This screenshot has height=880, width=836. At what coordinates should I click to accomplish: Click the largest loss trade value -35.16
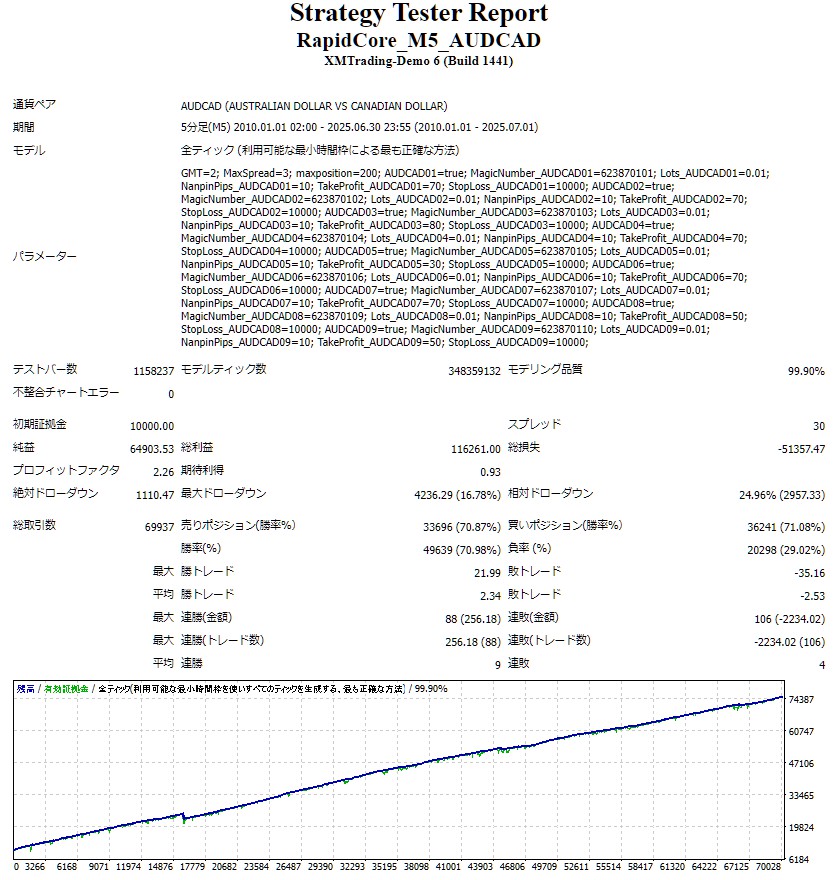coord(810,573)
